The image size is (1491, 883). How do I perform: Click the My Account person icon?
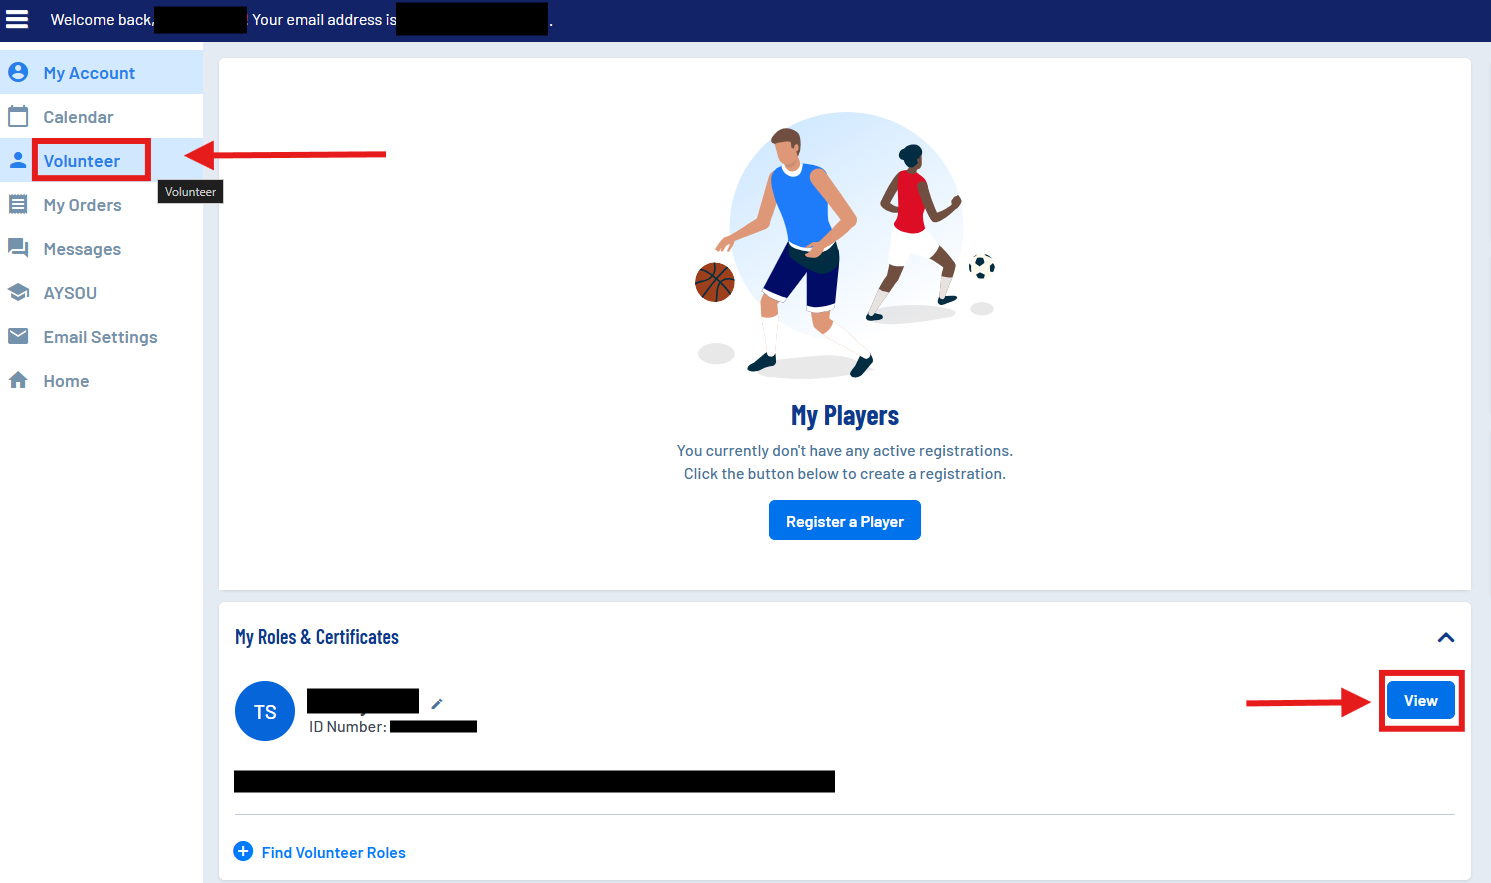click(18, 72)
